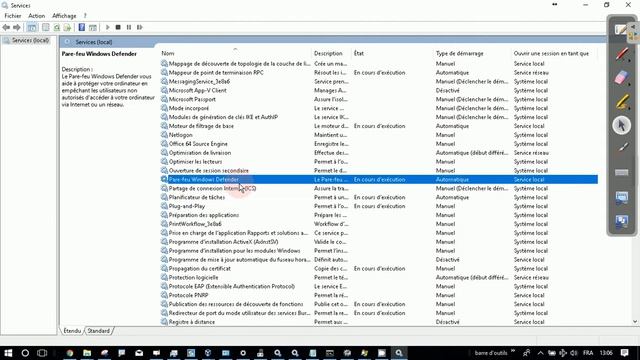Select the Microsoft App-V Client service
This screenshot has width=640, height=360.
[x=198, y=91]
